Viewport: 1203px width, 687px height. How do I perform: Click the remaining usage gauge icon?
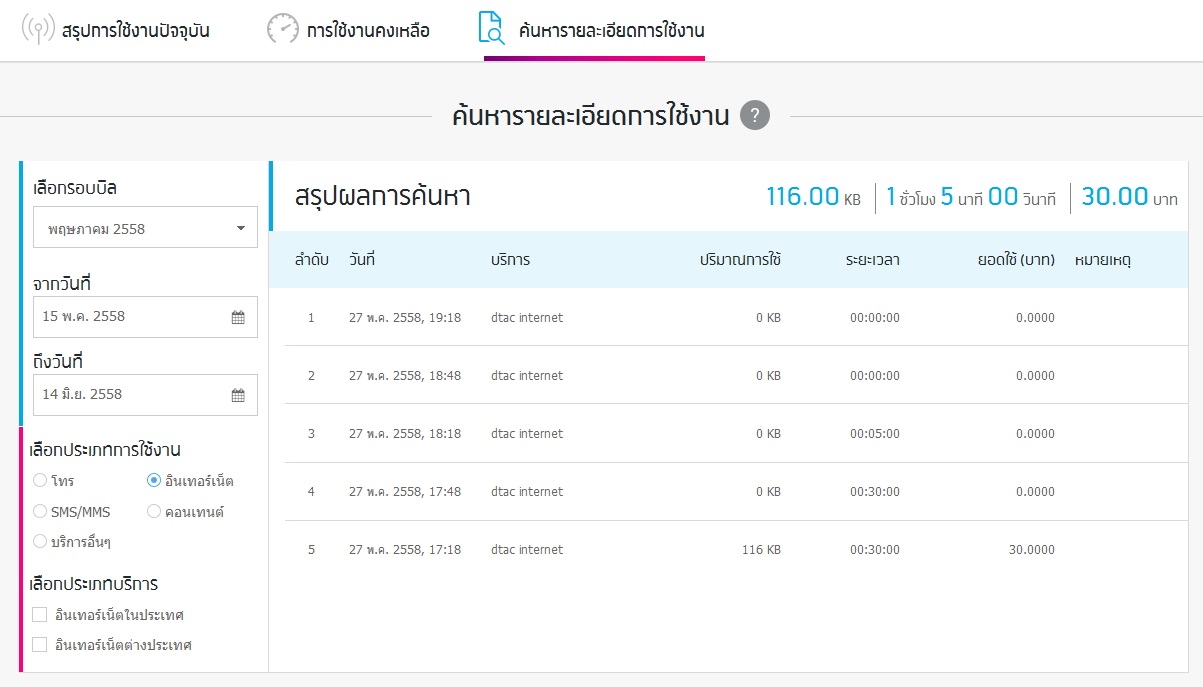283,29
